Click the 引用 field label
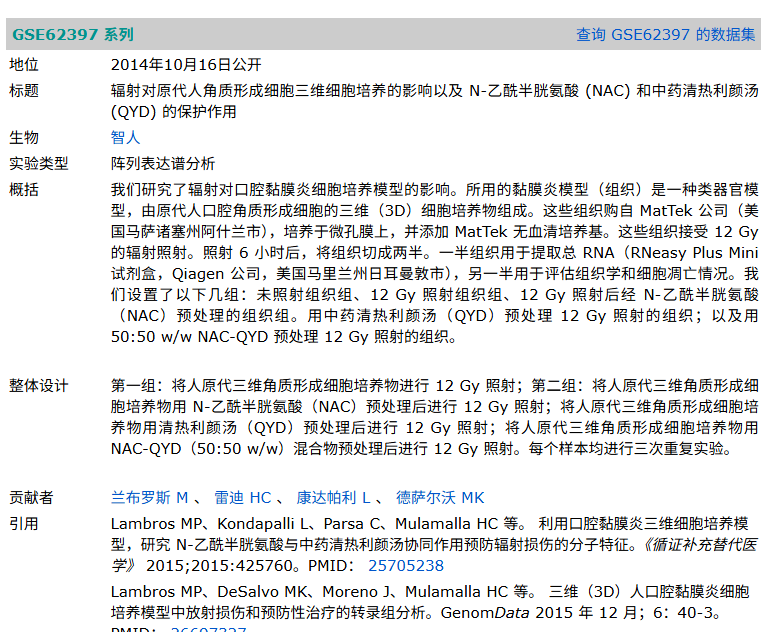Viewport: 769px width, 632px height. (24, 524)
